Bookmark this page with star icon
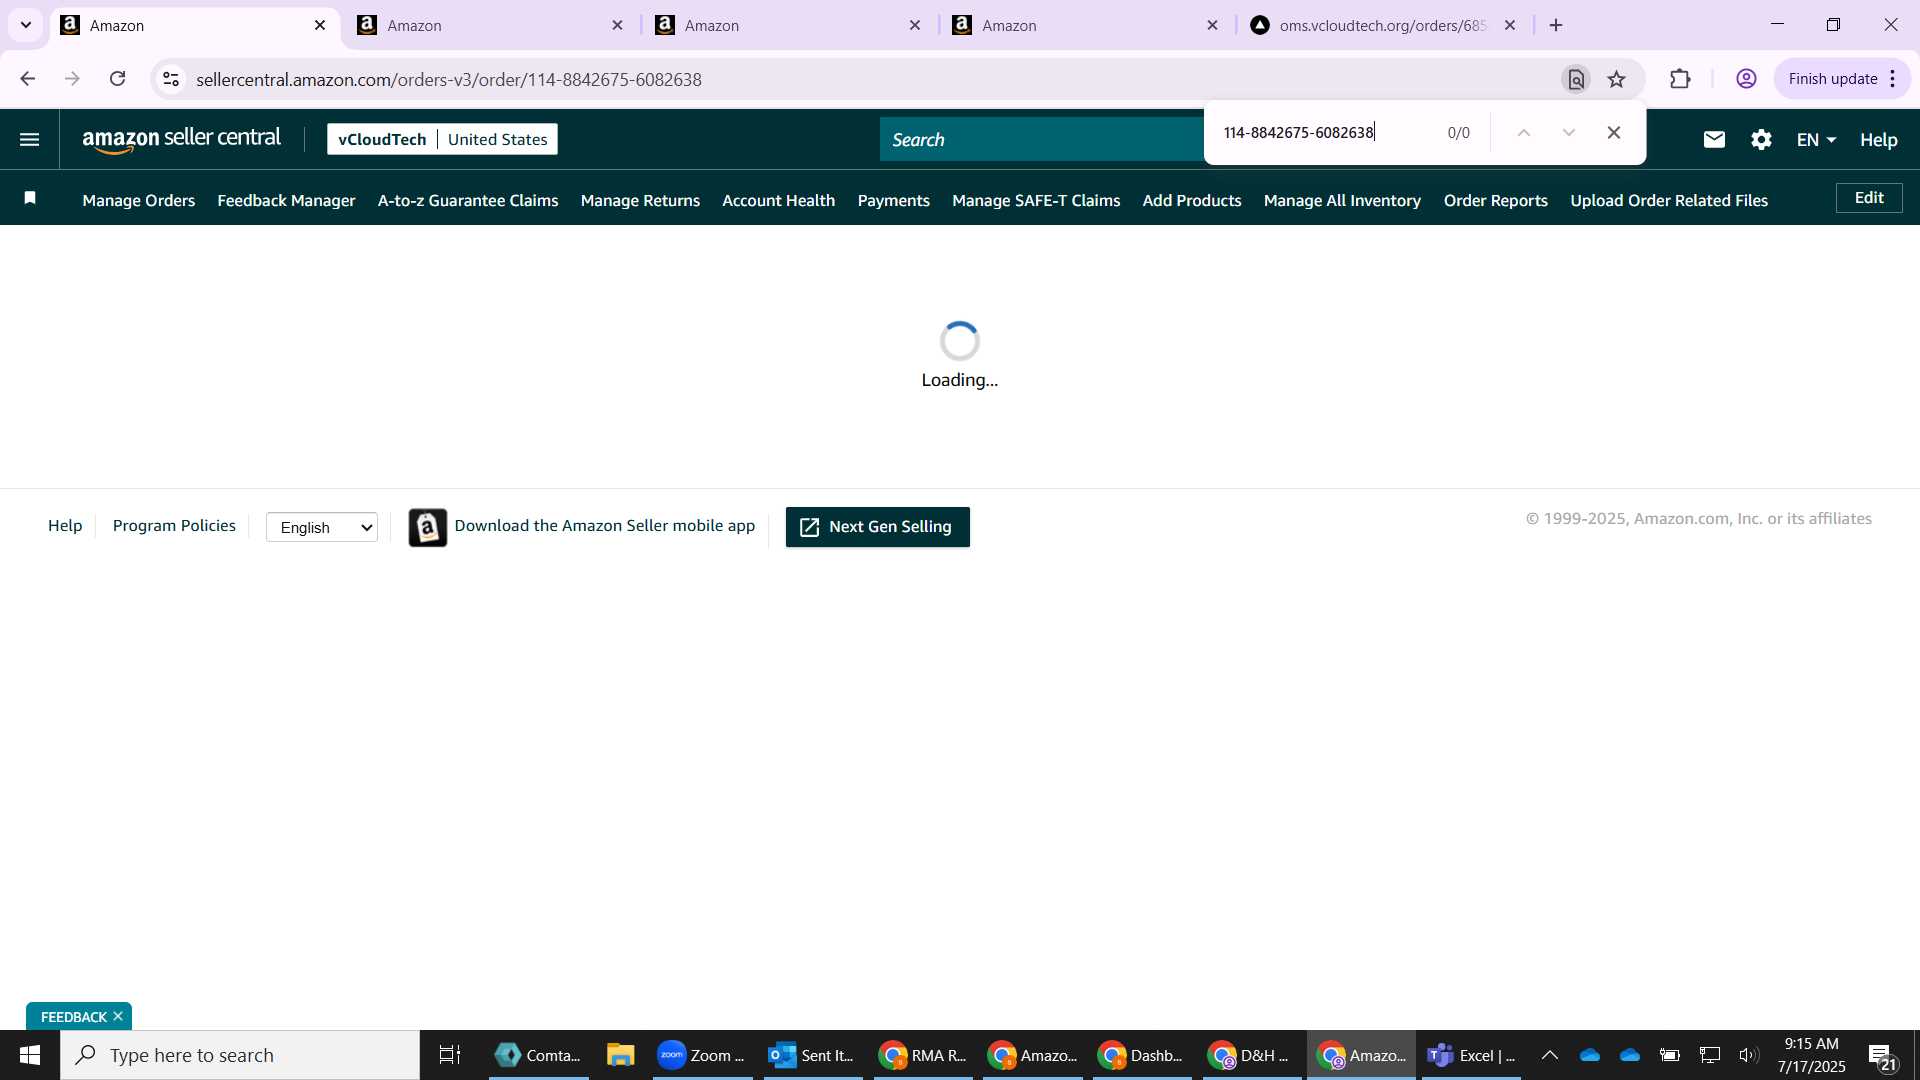1920x1080 pixels. click(x=1617, y=79)
